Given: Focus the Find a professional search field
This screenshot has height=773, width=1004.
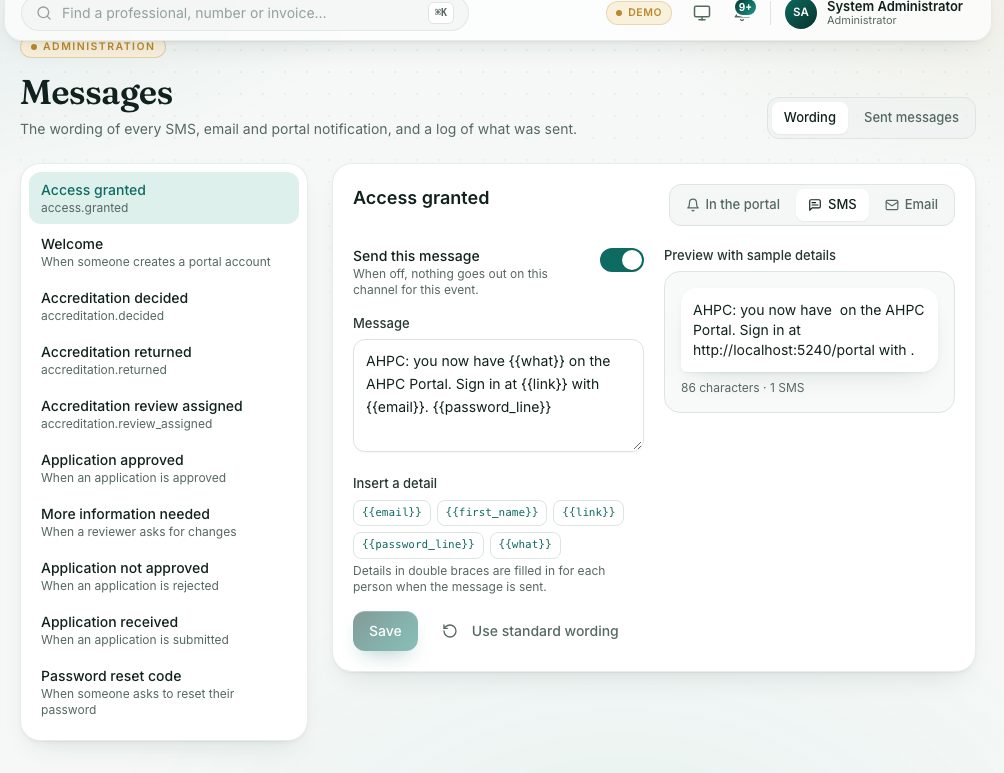Looking at the screenshot, I should [x=243, y=13].
